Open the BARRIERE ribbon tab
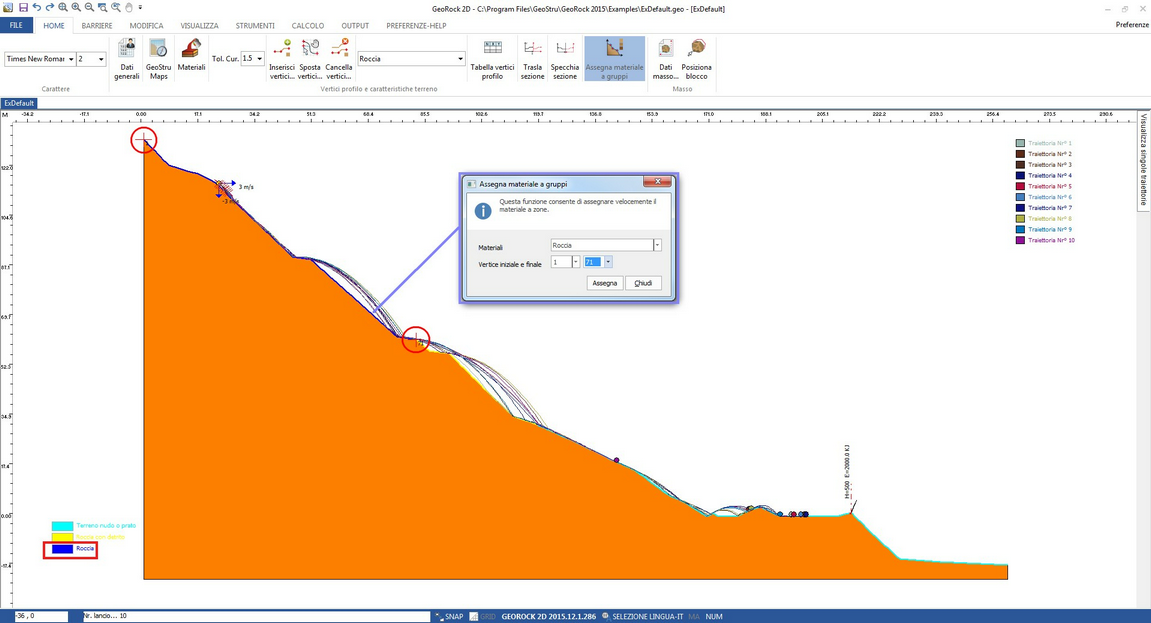Viewport: 1151px width, 623px height. (97, 26)
